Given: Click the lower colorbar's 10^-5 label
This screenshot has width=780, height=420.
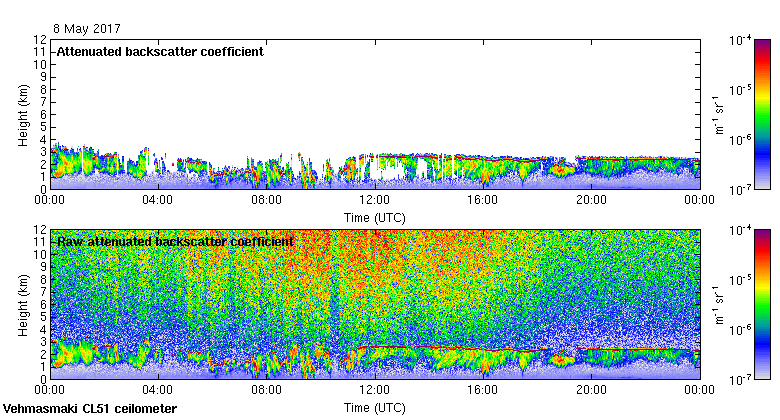Looking at the screenshot, I should pyautogui.click(x=740, y=280).
